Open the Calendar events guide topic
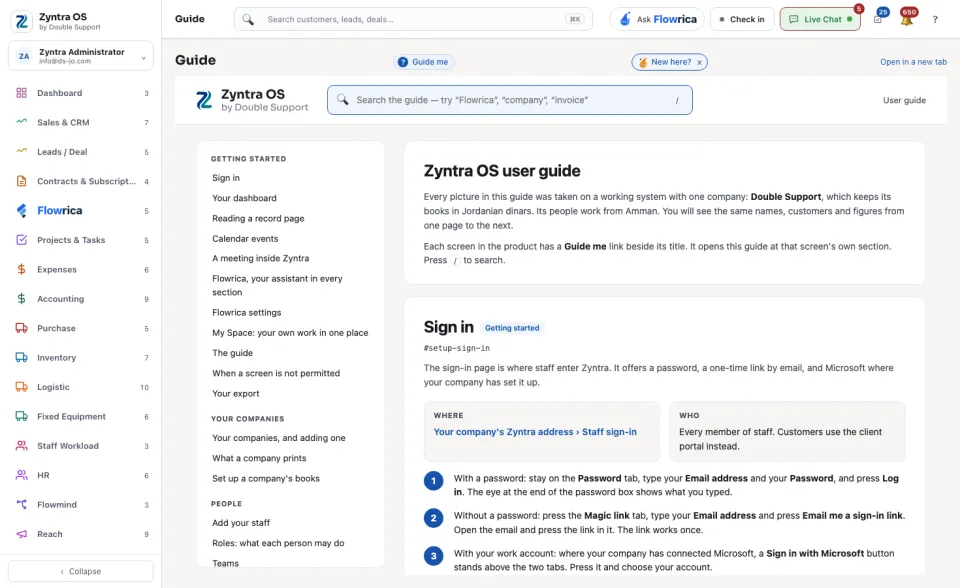Viewport: 960px width, 588px height. pos(245,238)
